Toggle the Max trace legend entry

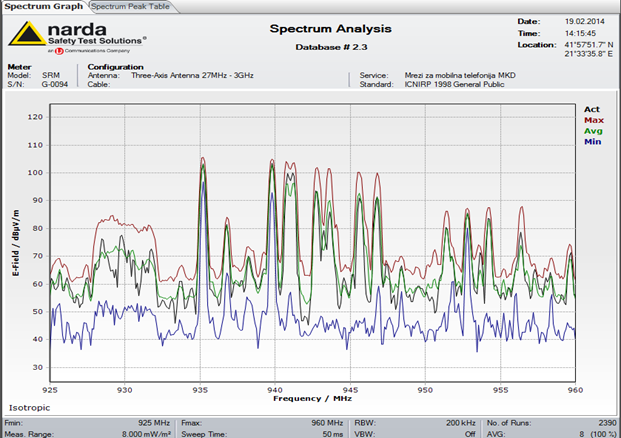(x=592, y=120)
